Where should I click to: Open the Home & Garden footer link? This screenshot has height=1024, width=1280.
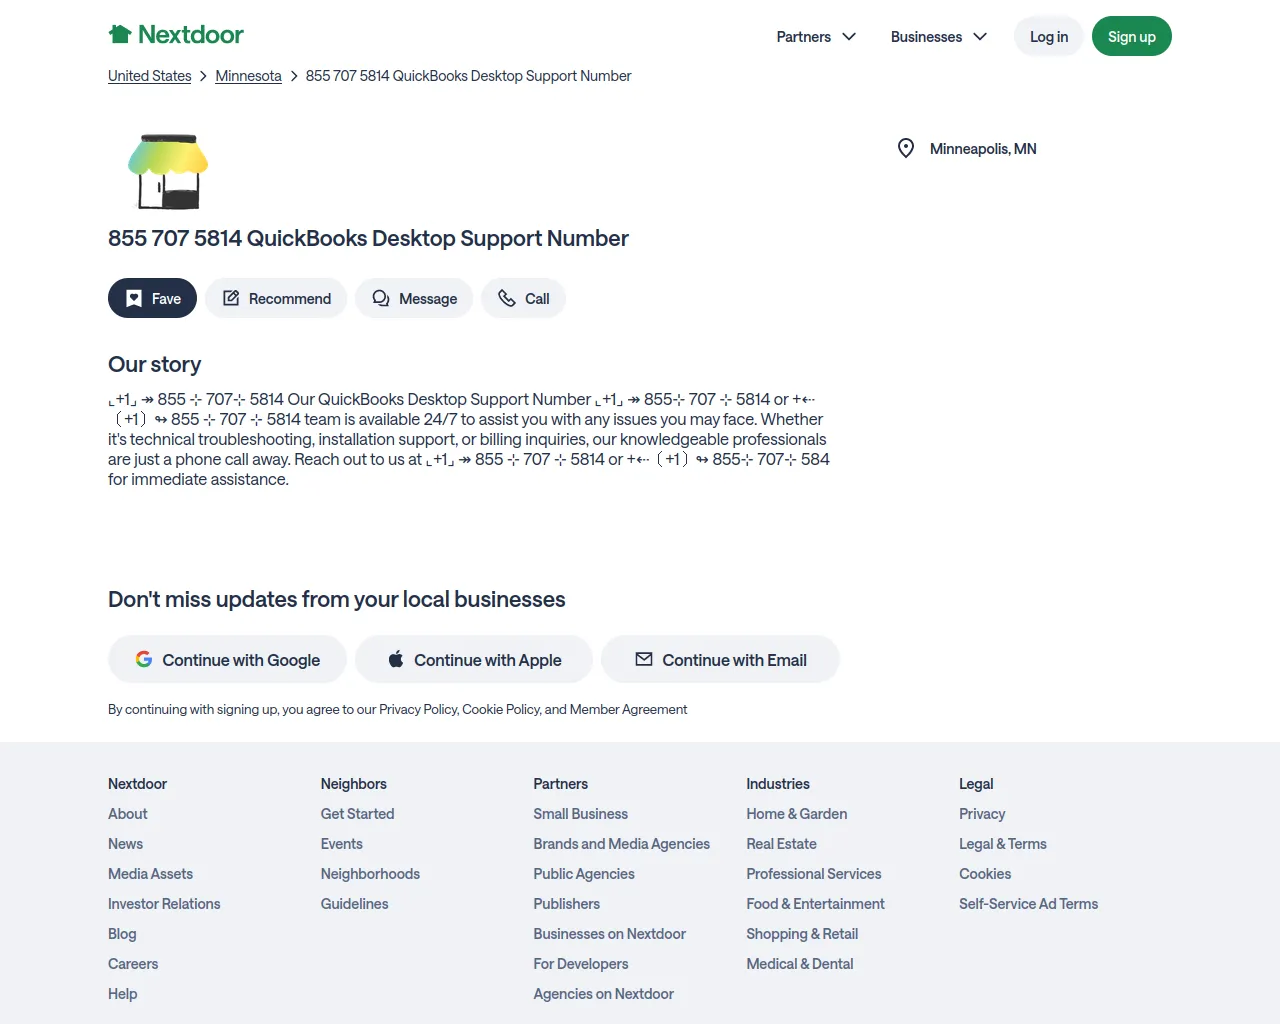click(797, 814)
